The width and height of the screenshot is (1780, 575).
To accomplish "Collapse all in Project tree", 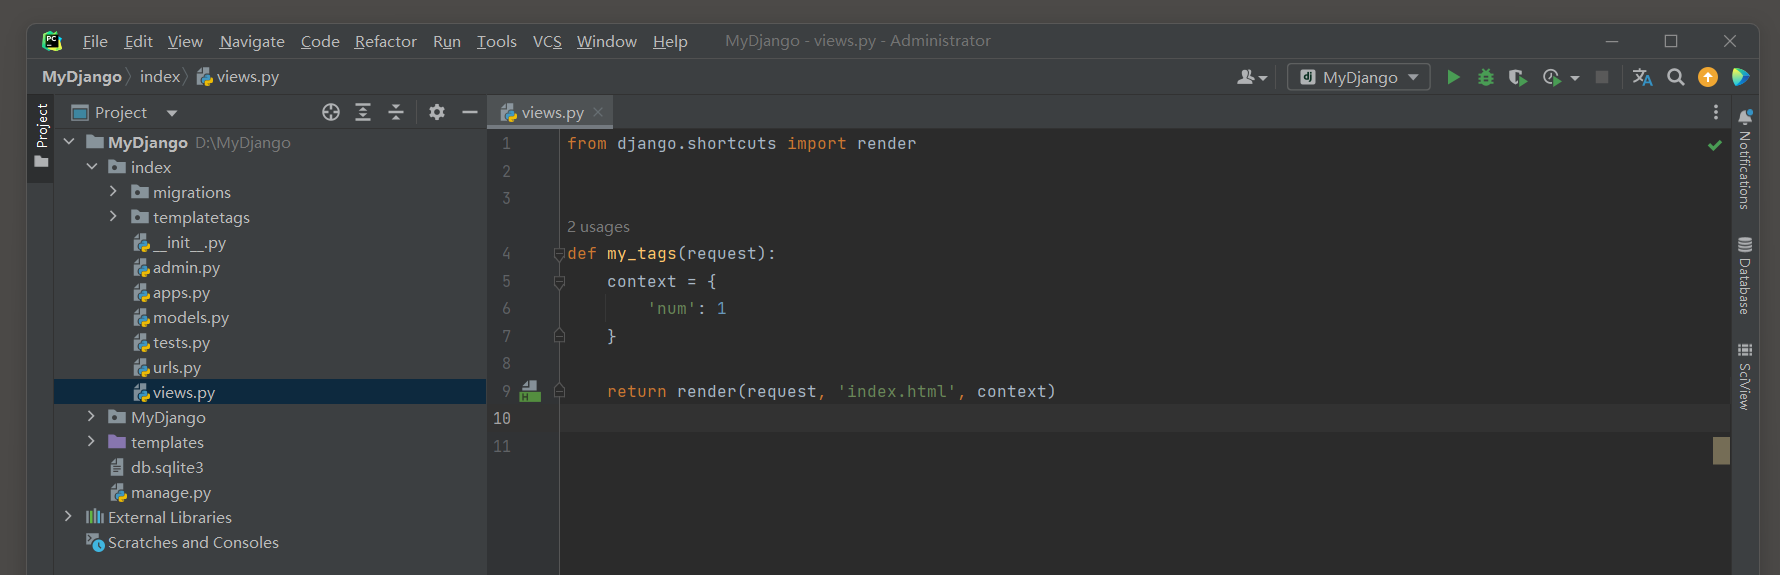I will point(396,112).
